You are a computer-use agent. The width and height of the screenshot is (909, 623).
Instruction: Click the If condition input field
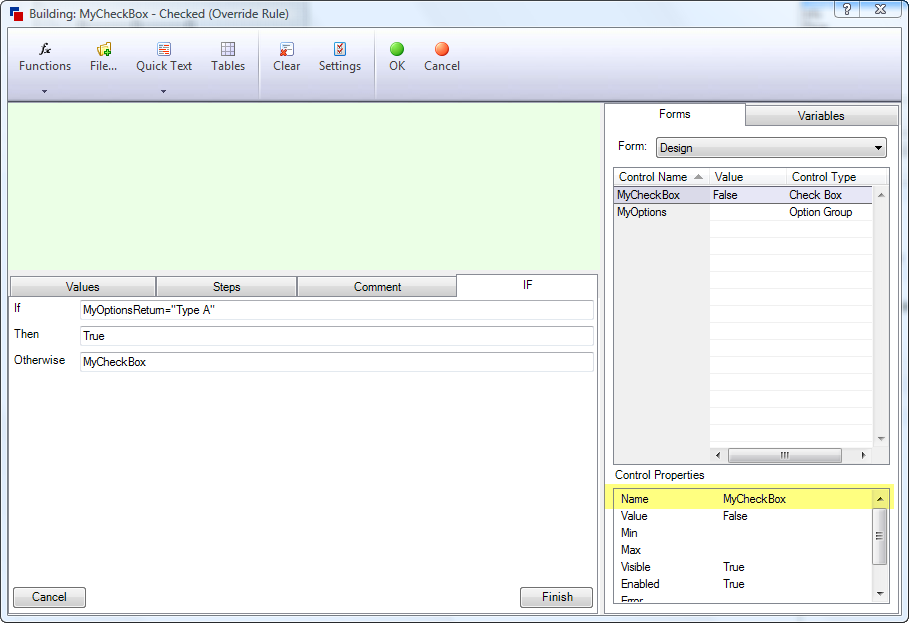[x=336, y=310]
